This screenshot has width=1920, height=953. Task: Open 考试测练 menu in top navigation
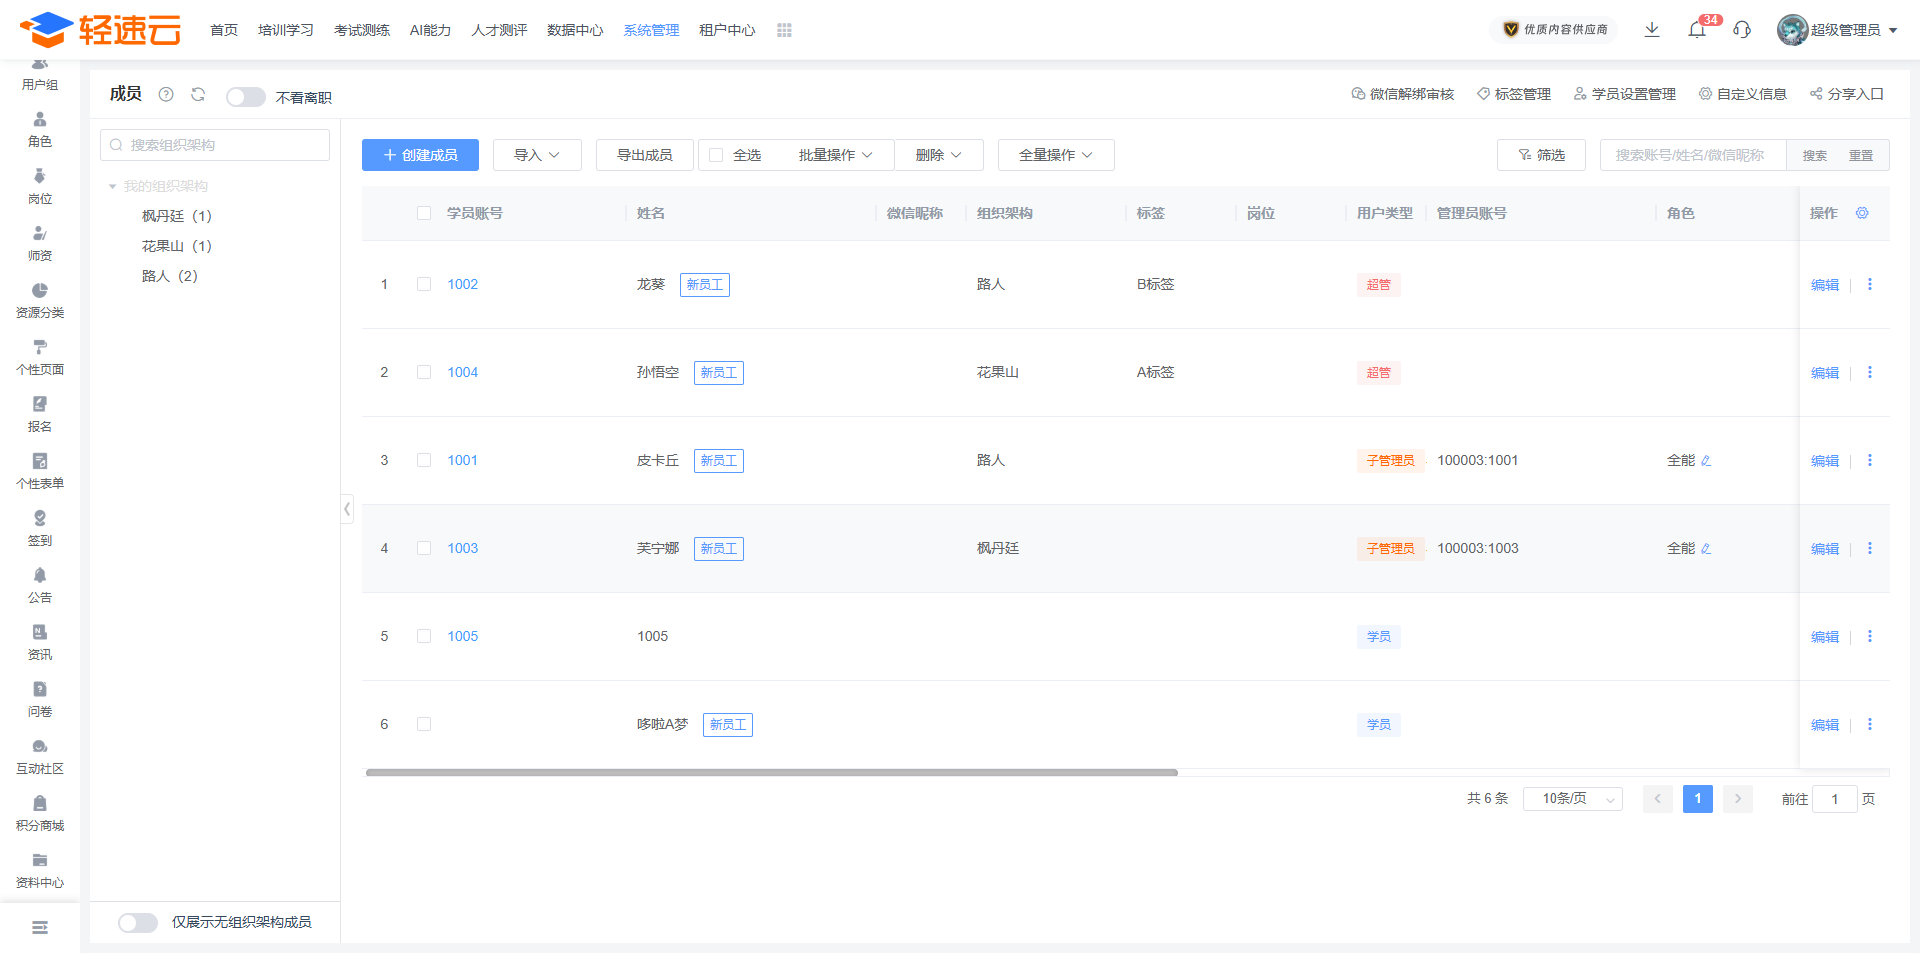[x=362, y=30]
